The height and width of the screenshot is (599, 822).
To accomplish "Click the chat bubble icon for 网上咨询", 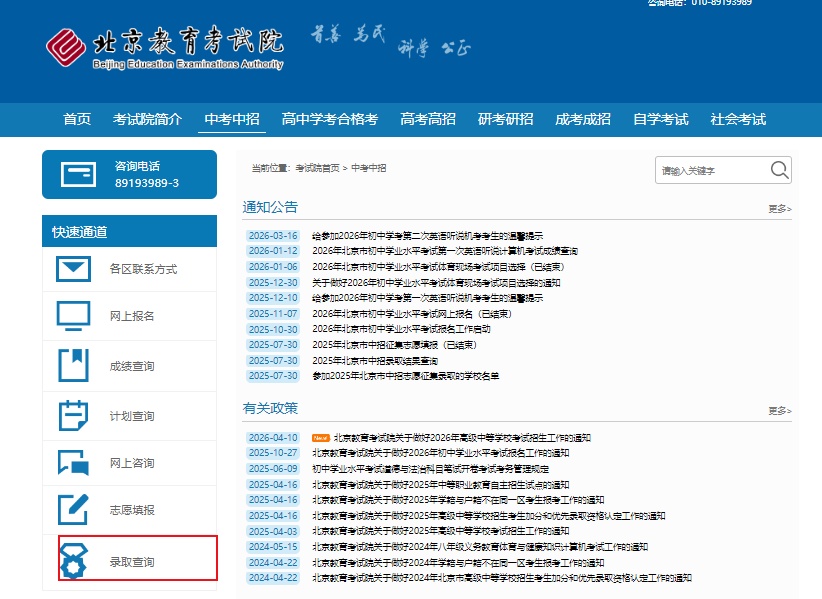I will pyautogui.click(x=73, y=463).
